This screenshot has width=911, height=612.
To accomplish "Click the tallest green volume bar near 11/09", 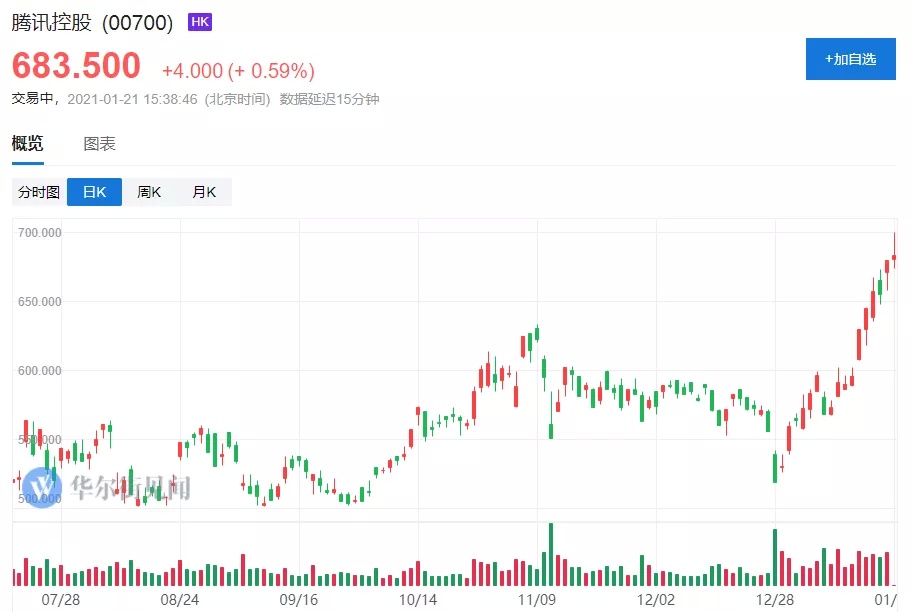I will click(551, 554).
